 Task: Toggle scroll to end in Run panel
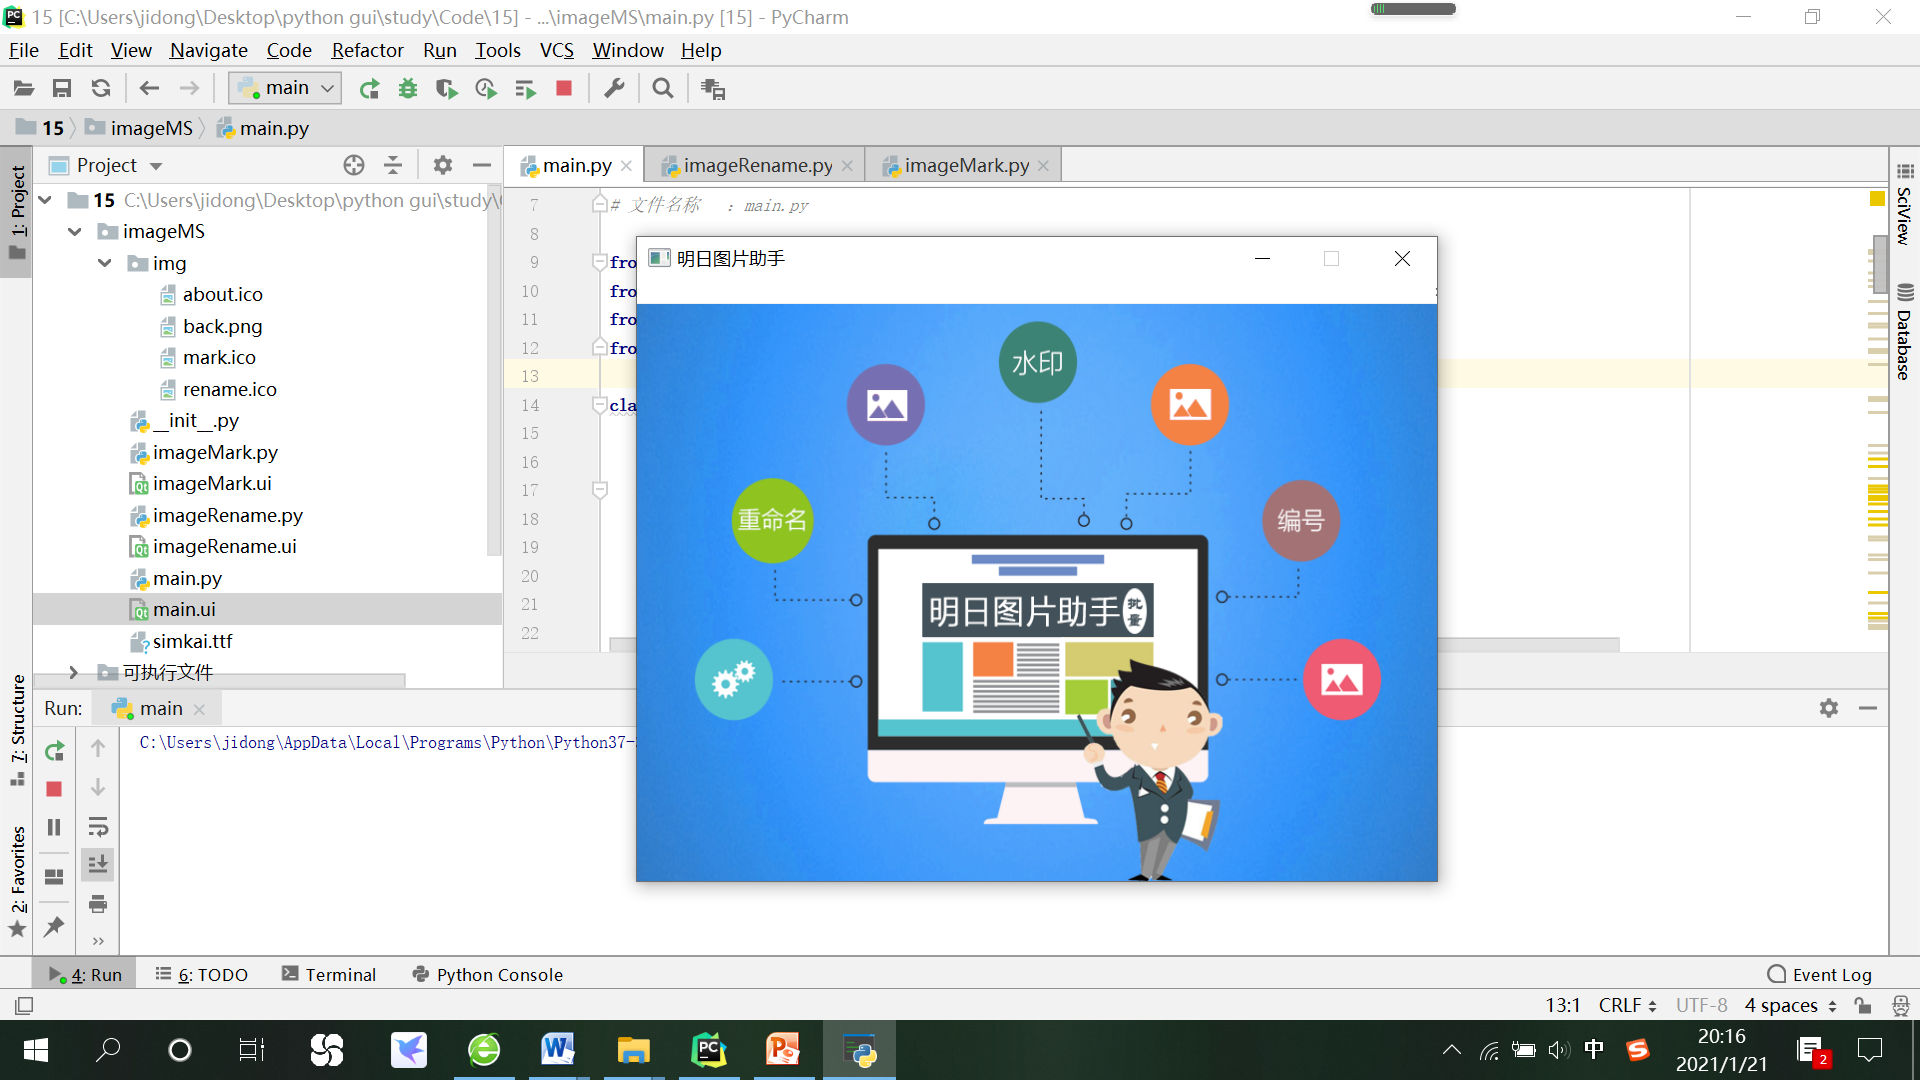[98, 865]
